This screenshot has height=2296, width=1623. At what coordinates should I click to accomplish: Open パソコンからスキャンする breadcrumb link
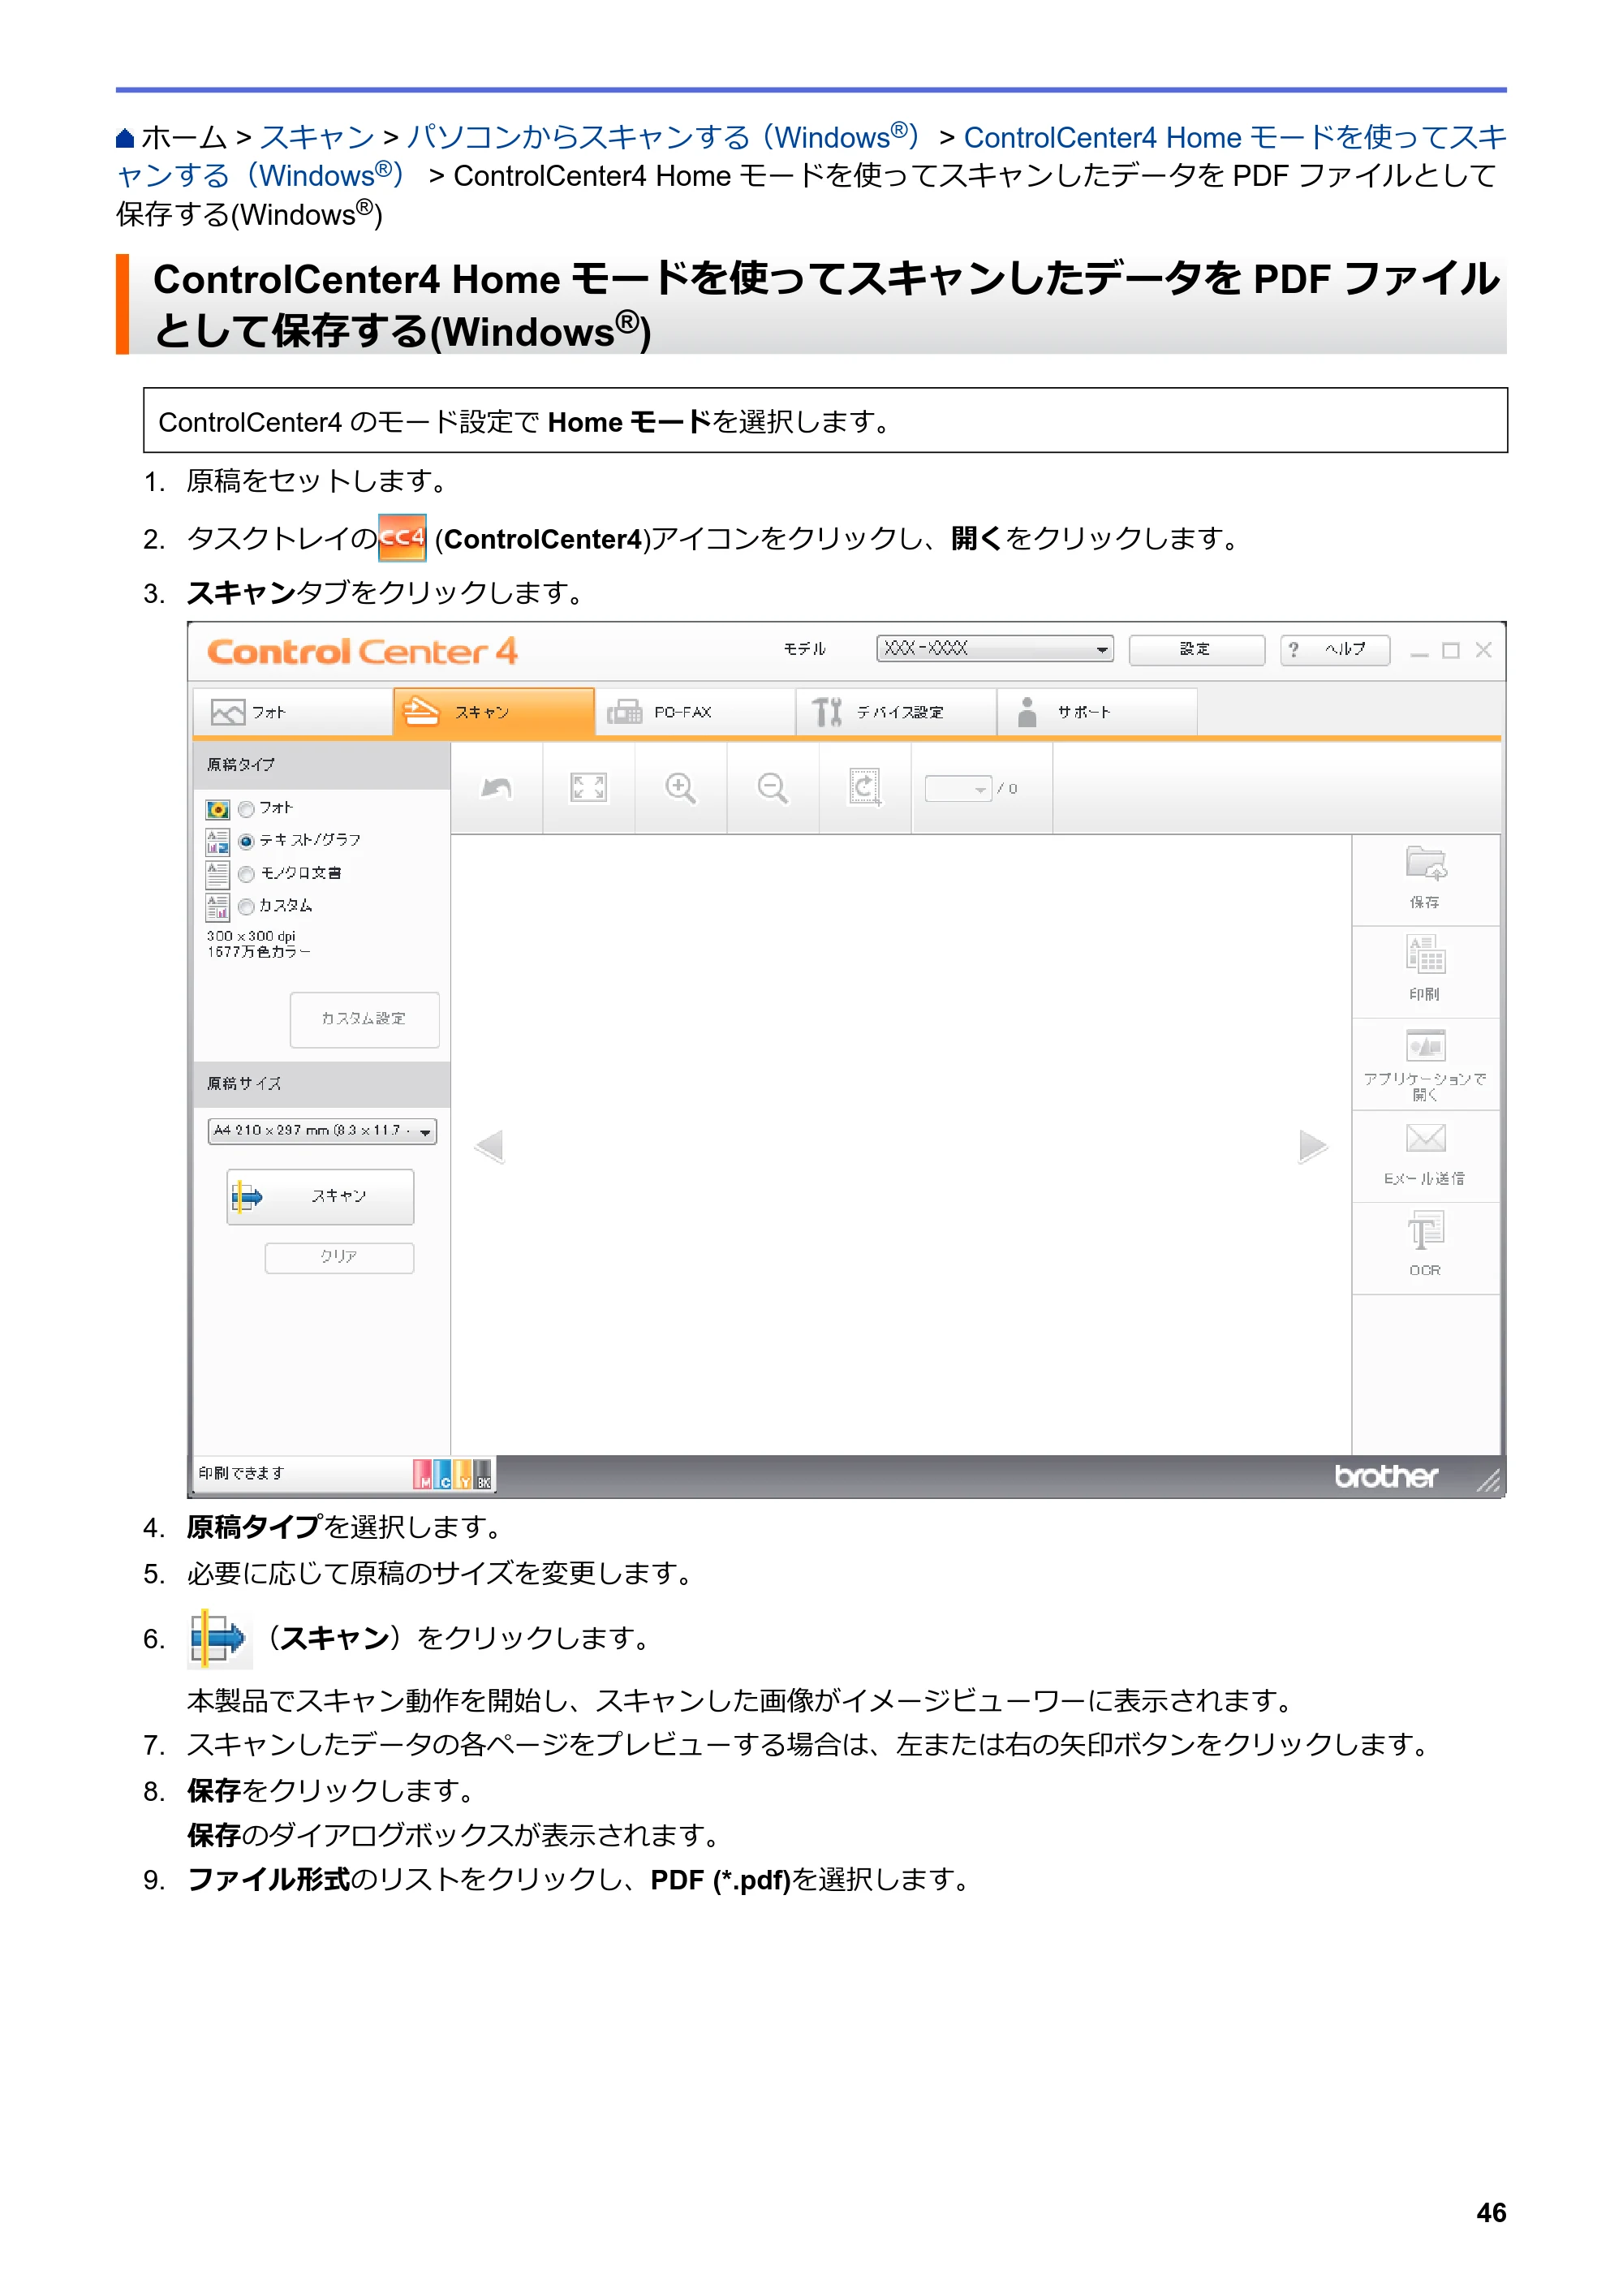point(663,137)
